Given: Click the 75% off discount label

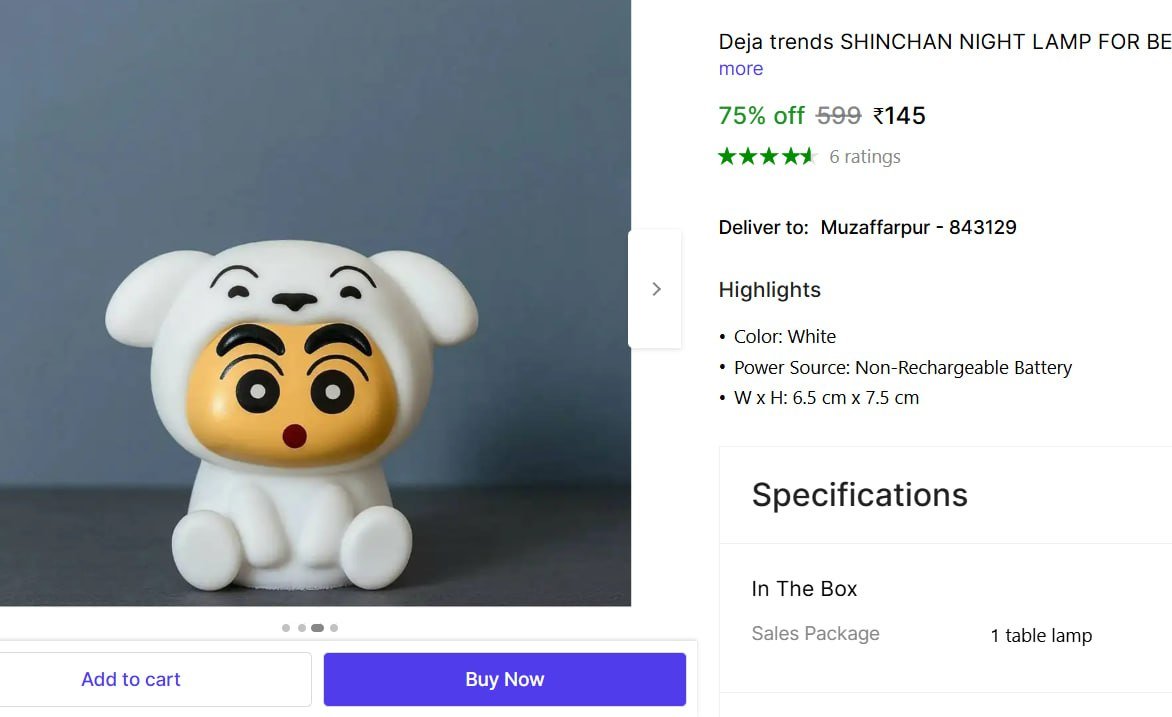Looking at the screenshot, I should (761, 116).
